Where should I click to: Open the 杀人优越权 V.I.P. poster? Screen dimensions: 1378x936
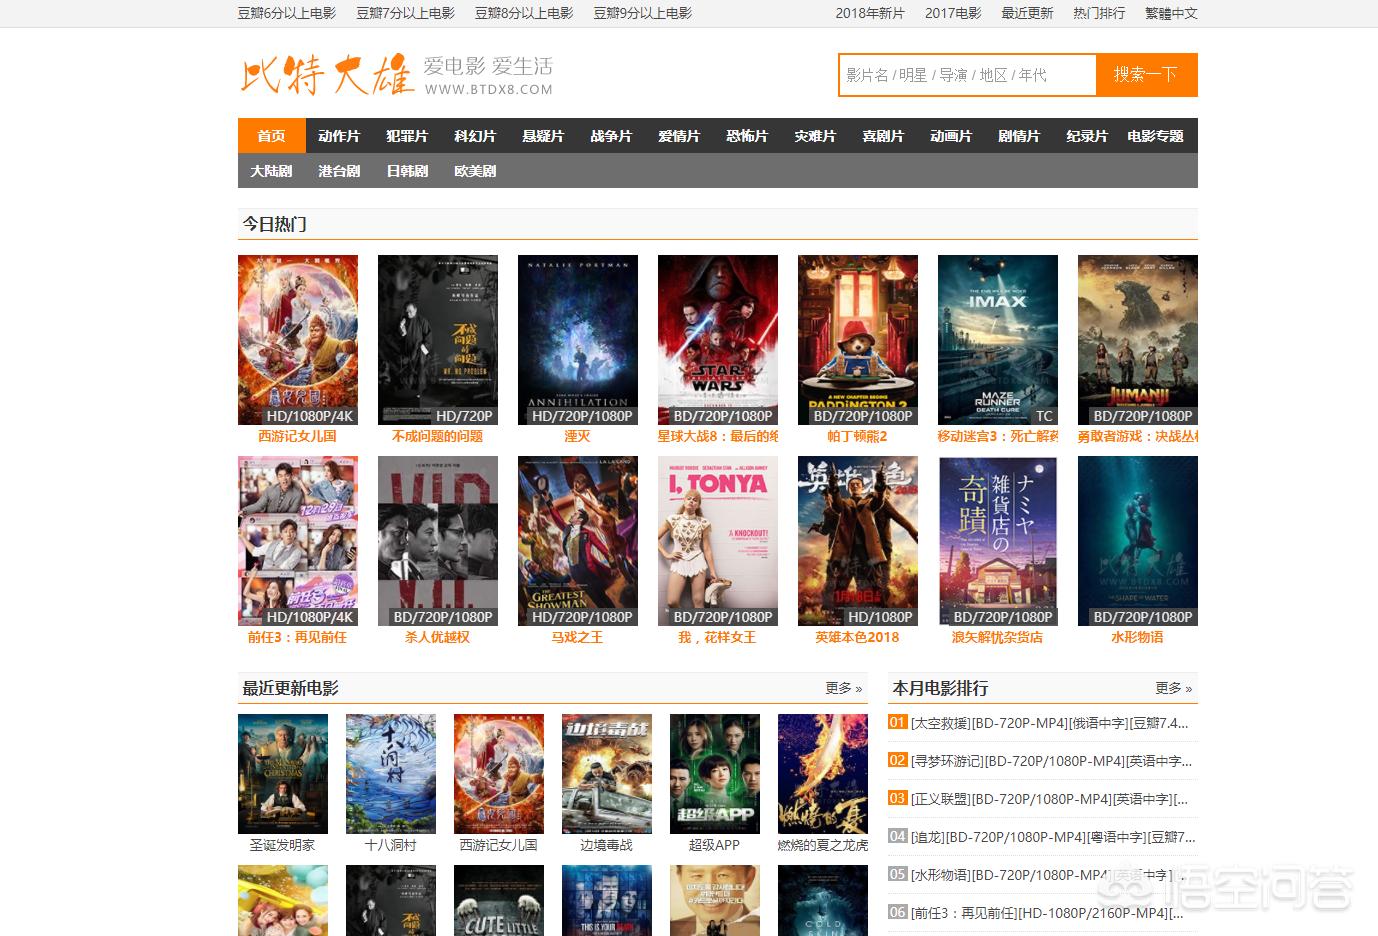tap(438, 541)
